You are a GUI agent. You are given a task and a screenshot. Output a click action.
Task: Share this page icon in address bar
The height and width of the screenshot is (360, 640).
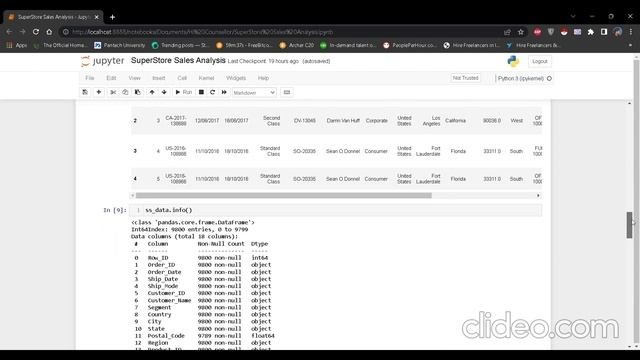coord(507,32)
